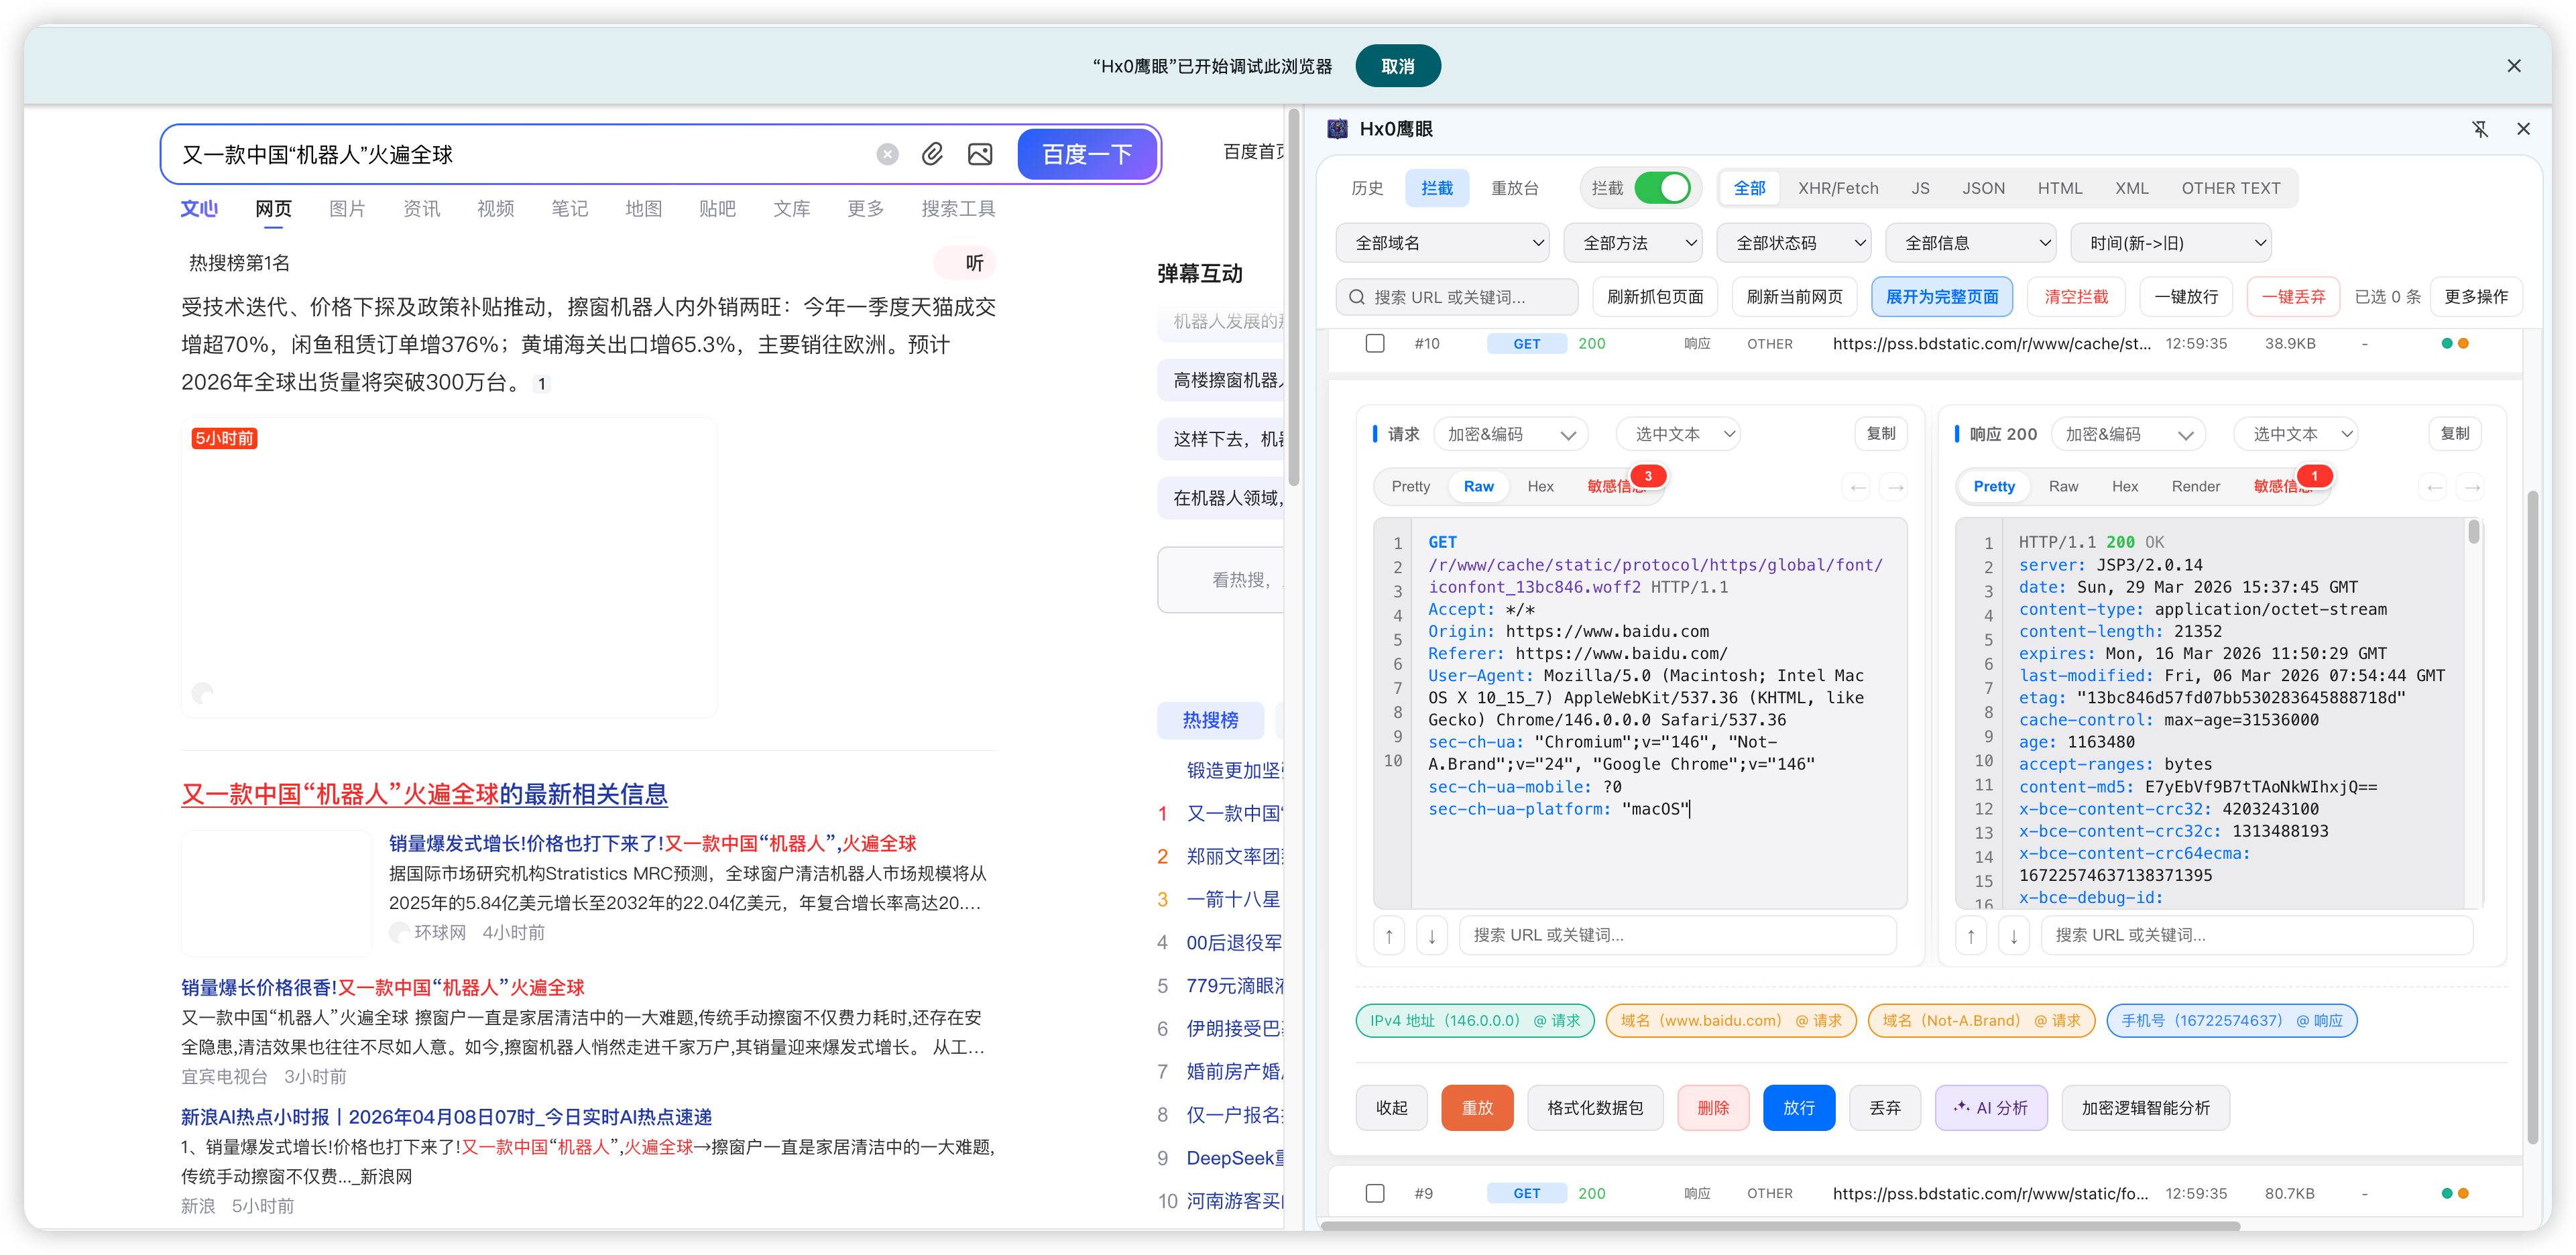The image size is (2576, 1255).
Task: Select response Render view tab
Action: coord(2195,487)
